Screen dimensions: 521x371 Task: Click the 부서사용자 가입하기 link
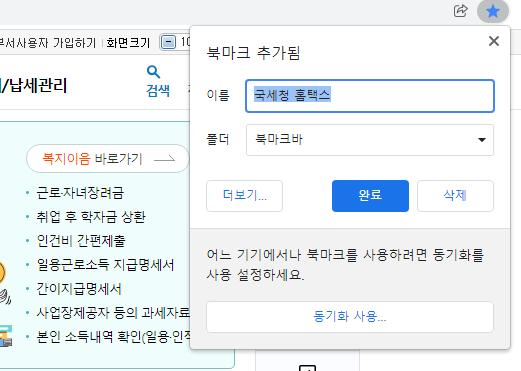click(x=48, y=43)
